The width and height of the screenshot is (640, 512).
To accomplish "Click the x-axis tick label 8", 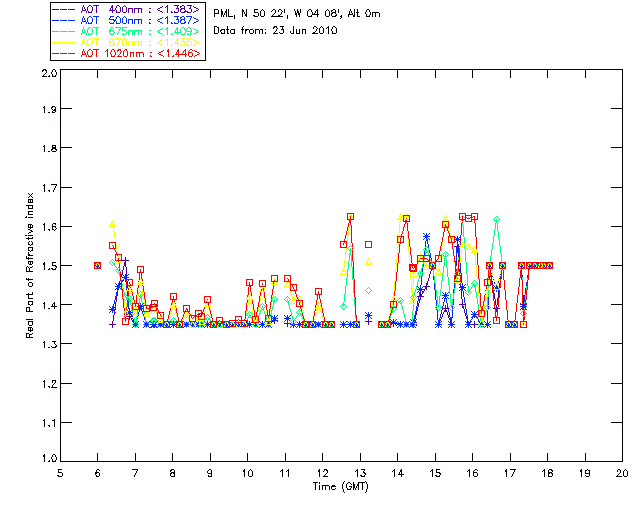I will coord(173,473).
